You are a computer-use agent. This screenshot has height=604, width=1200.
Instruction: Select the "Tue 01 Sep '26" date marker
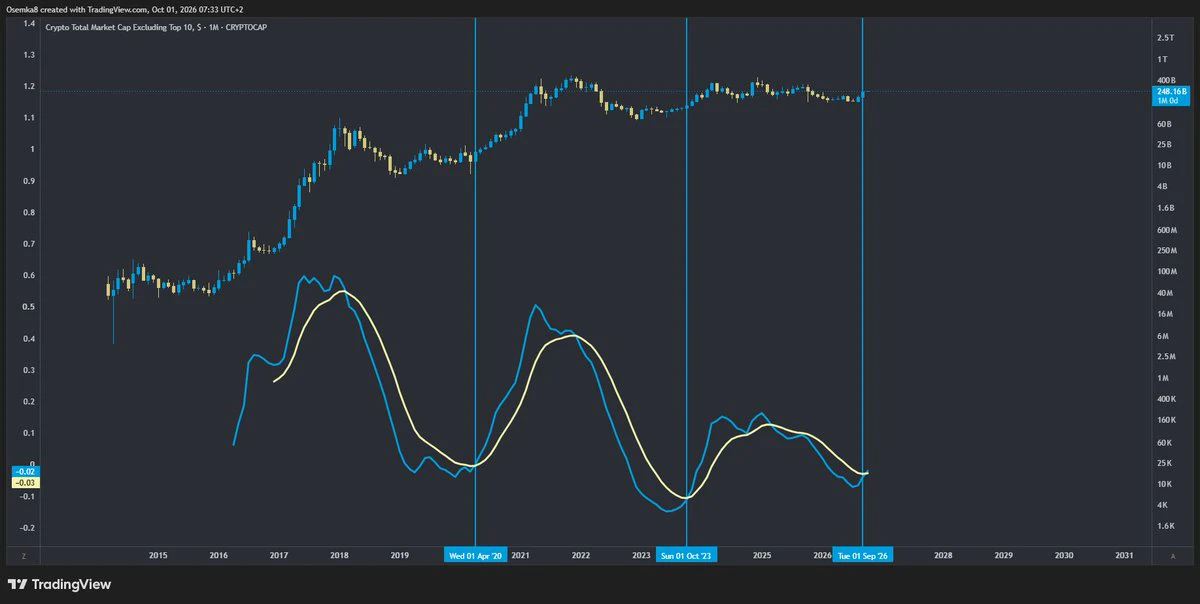[862, 556]
